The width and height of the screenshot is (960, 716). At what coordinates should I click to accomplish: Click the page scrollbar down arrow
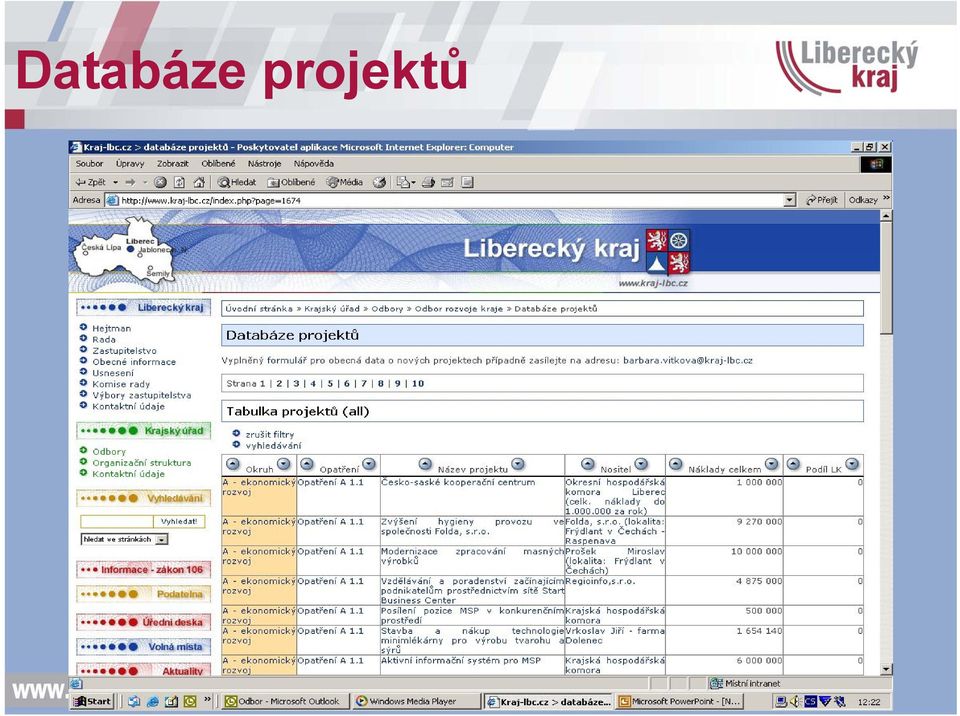click(x=886, y=669)
